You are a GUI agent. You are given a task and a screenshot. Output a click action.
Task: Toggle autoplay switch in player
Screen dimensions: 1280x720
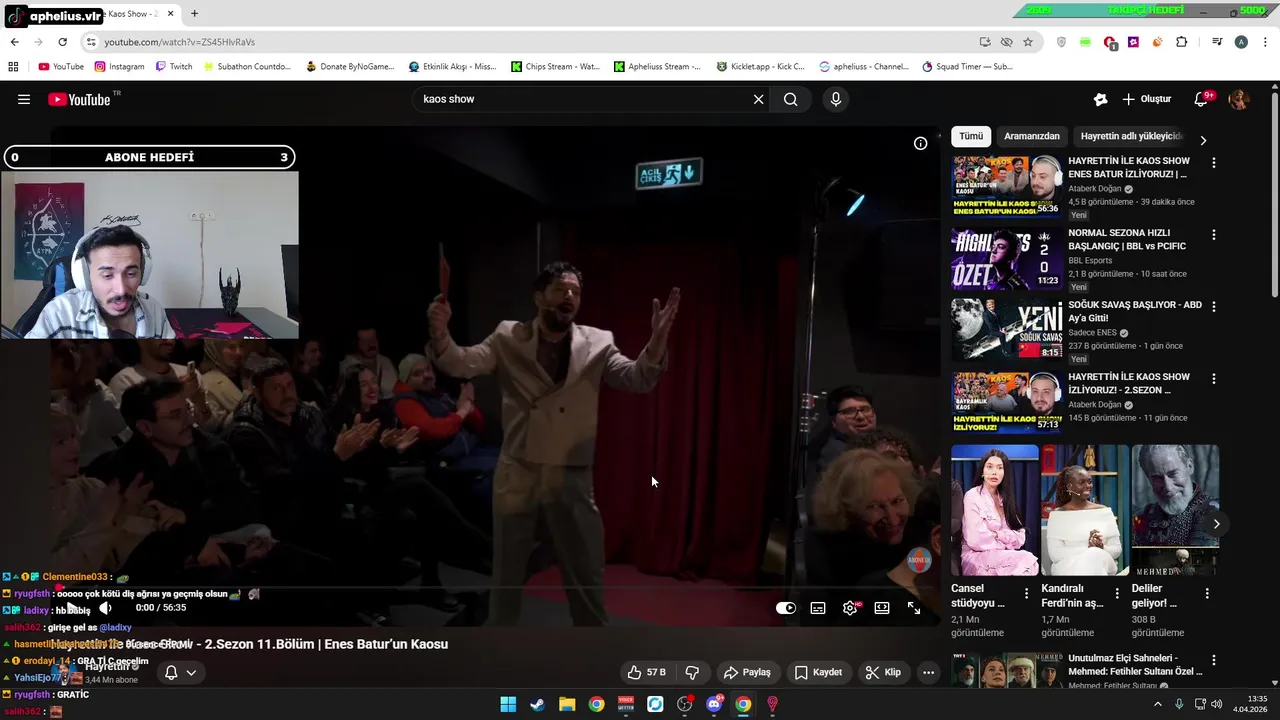tap(786, 608)
